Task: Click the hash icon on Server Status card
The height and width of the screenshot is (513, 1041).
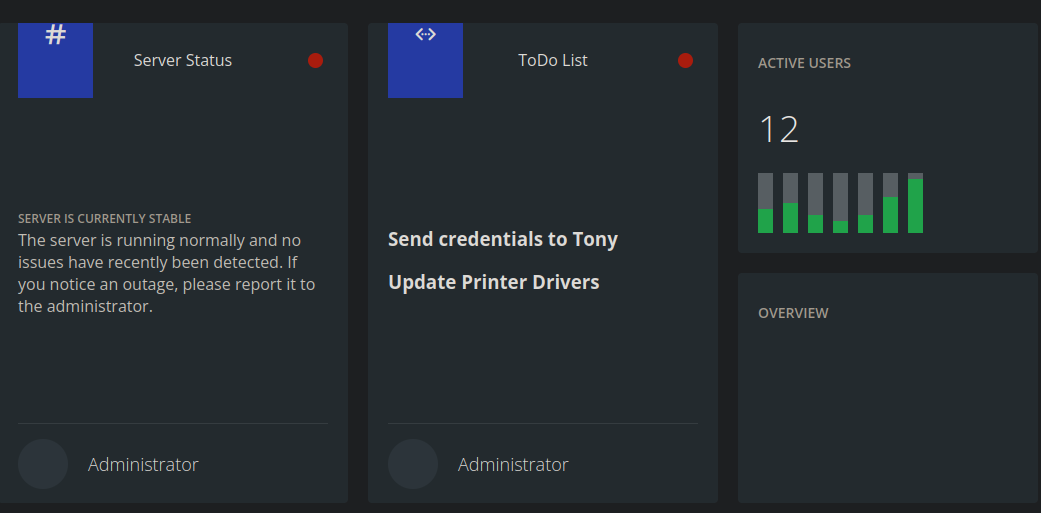Action: coord(56,36)
